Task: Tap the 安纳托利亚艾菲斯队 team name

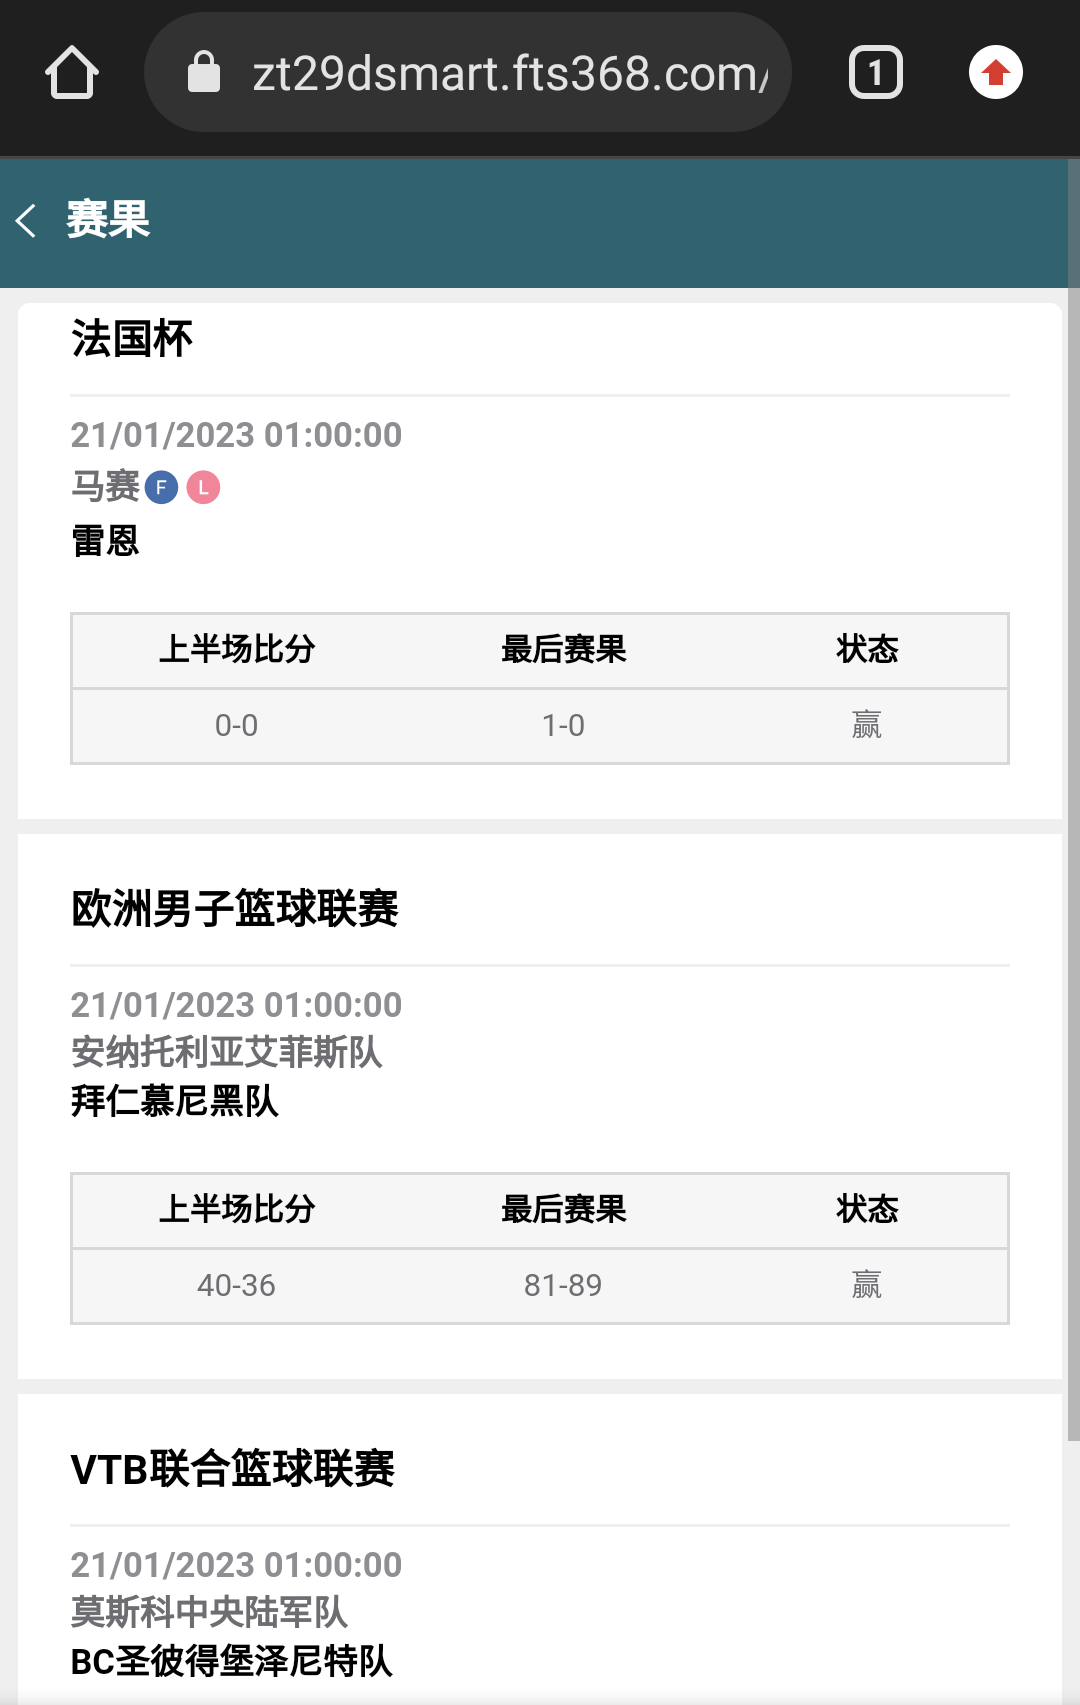Action: 227,1052
